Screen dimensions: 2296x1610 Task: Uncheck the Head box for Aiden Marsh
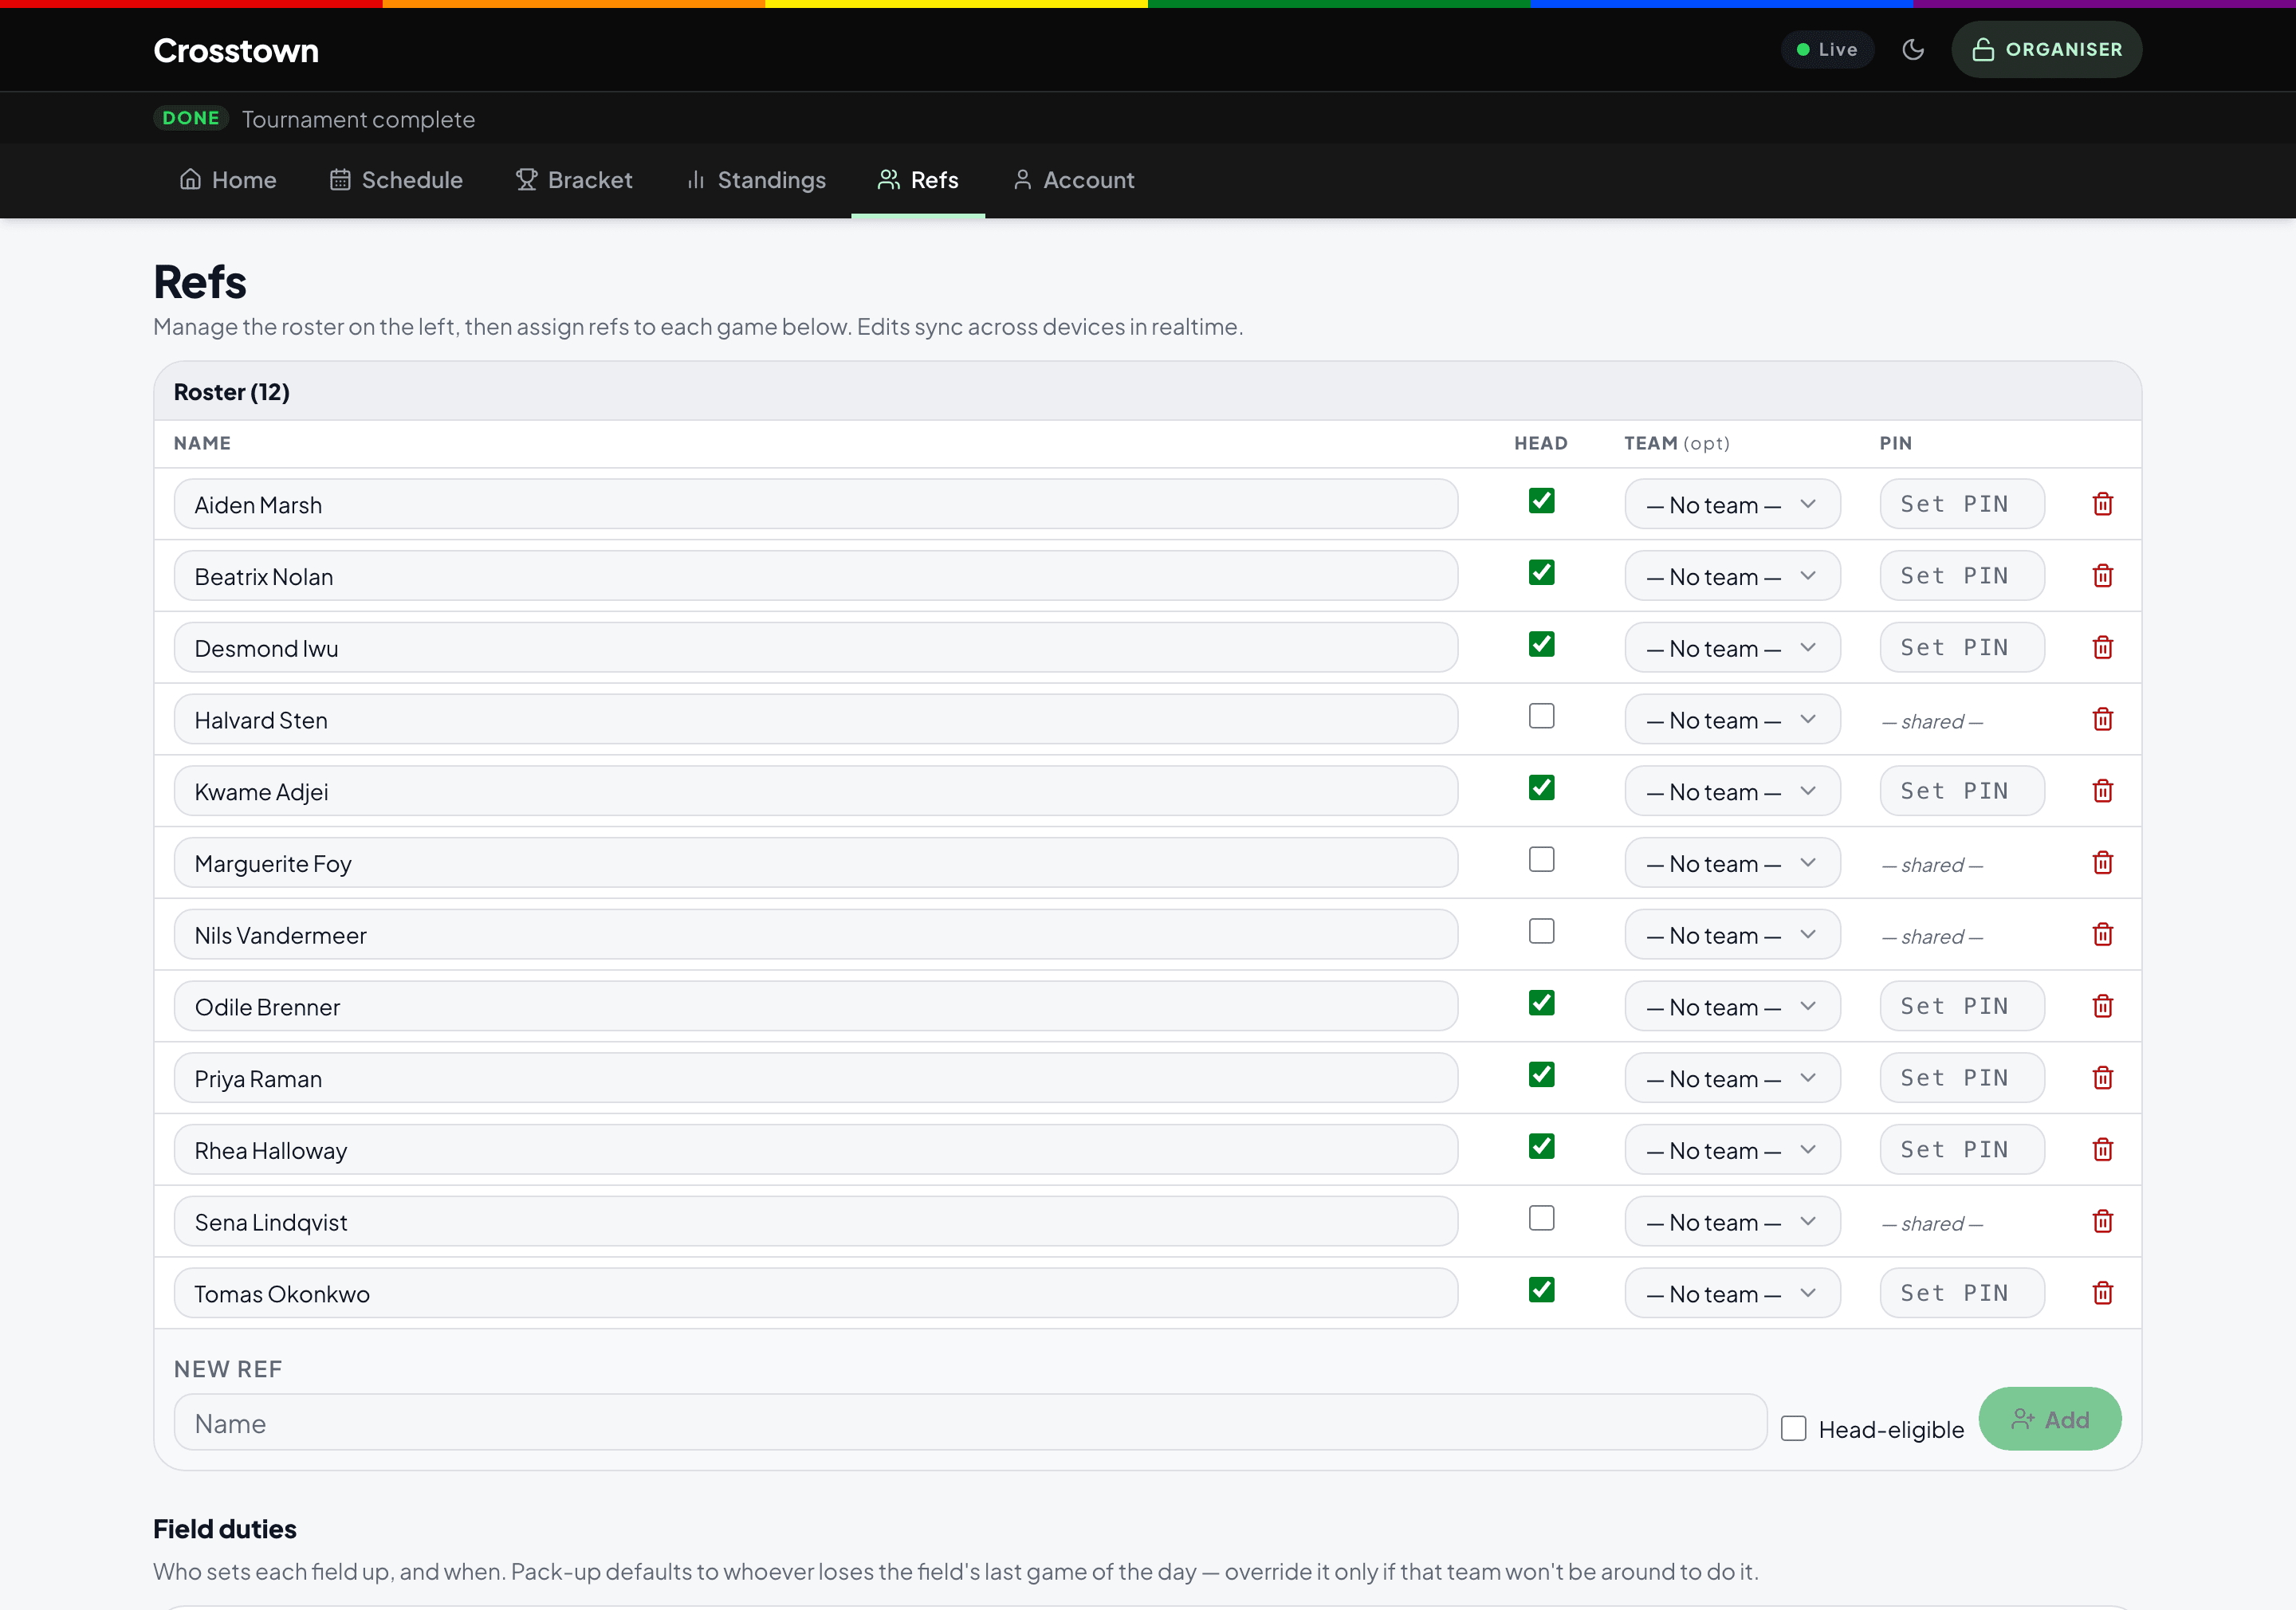1541,500
